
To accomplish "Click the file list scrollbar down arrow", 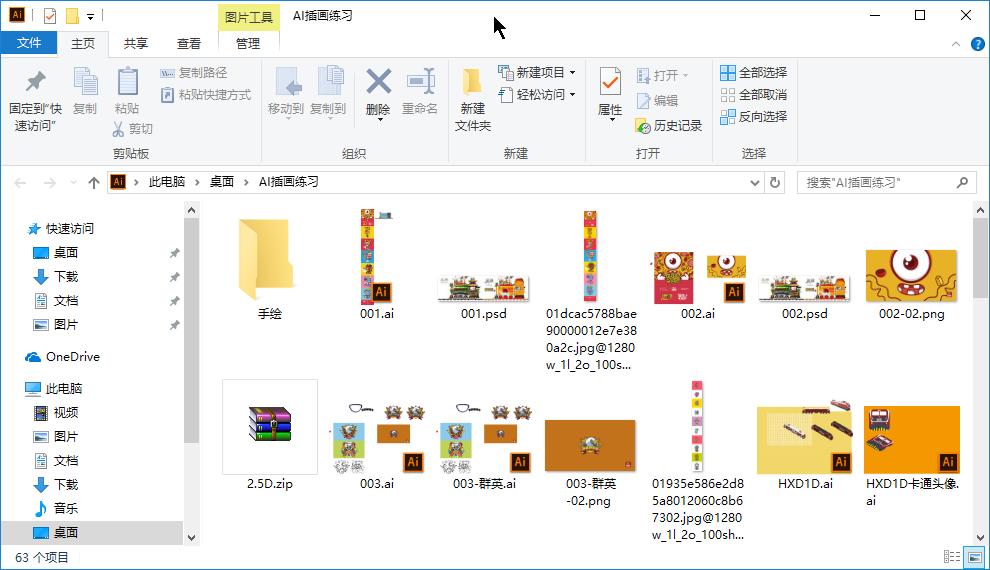I will point(981,538).
